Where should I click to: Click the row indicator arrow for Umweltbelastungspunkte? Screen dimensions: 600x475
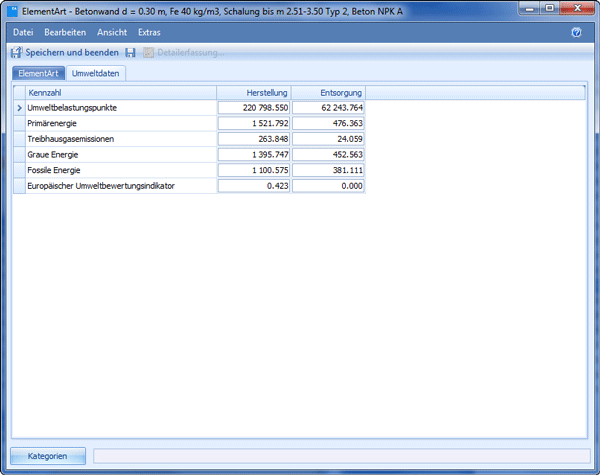coord(20,108)
